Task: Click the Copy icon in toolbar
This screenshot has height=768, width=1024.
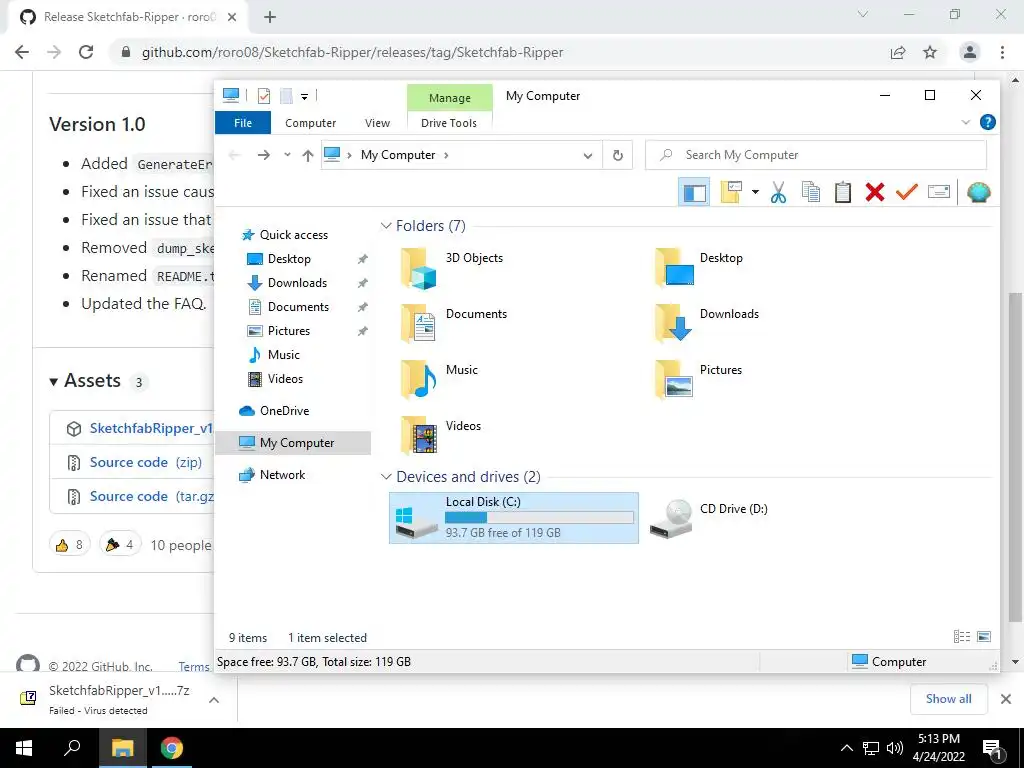Action: (810, 193)
